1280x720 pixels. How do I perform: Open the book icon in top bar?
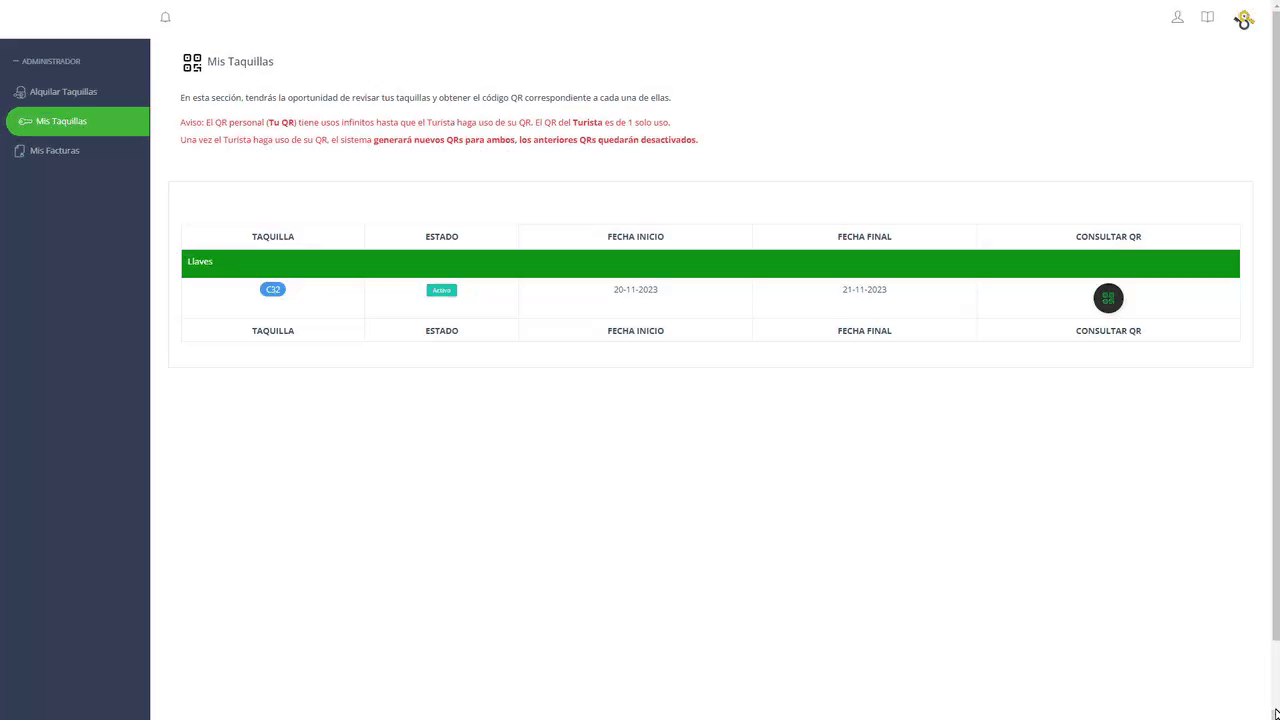pos(1207,17)
